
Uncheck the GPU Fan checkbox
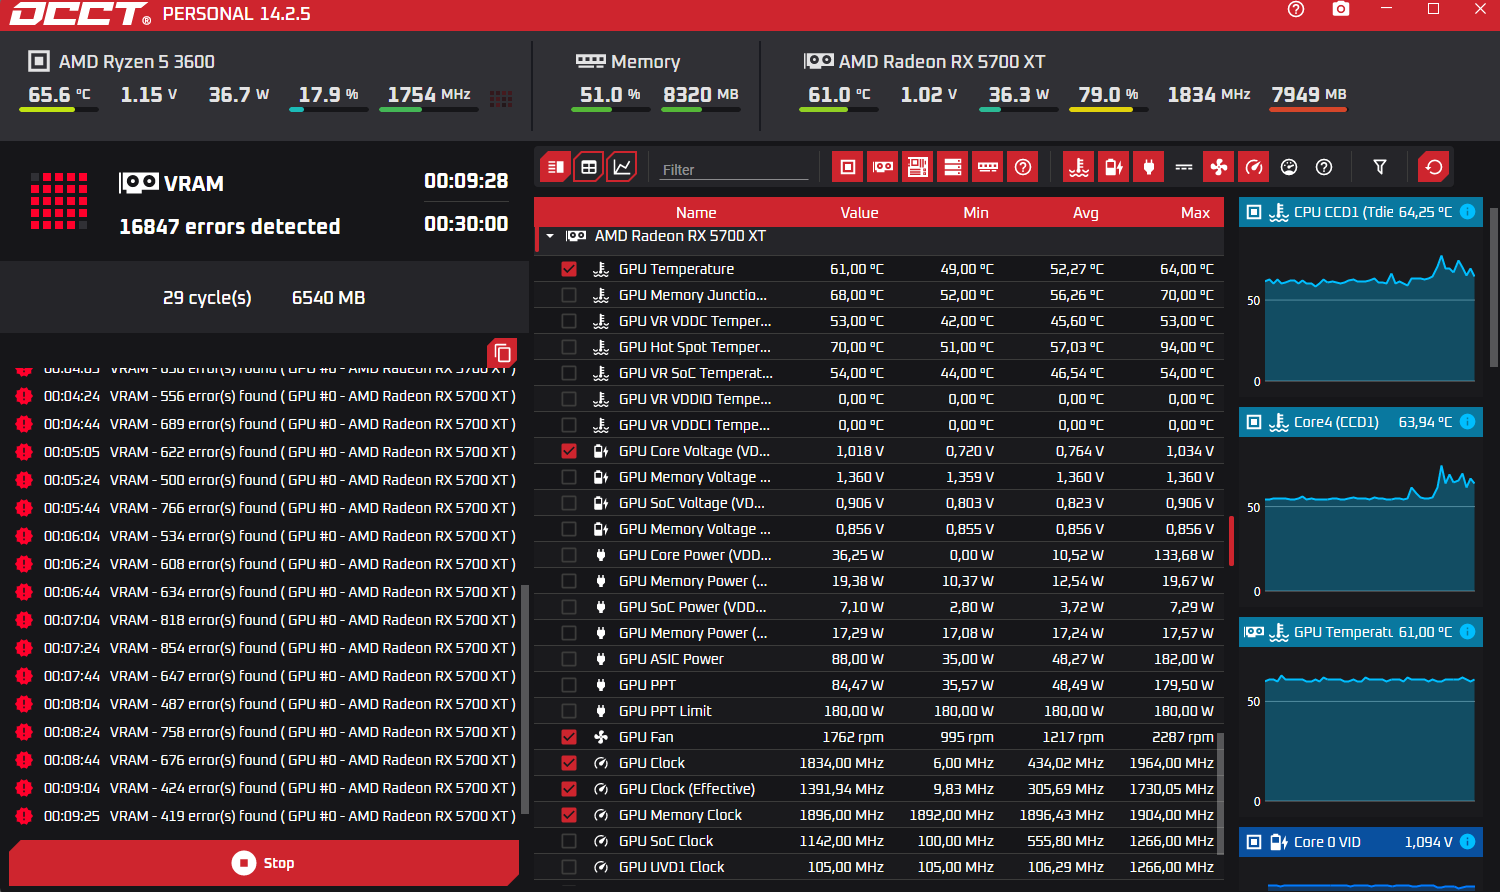569,737
